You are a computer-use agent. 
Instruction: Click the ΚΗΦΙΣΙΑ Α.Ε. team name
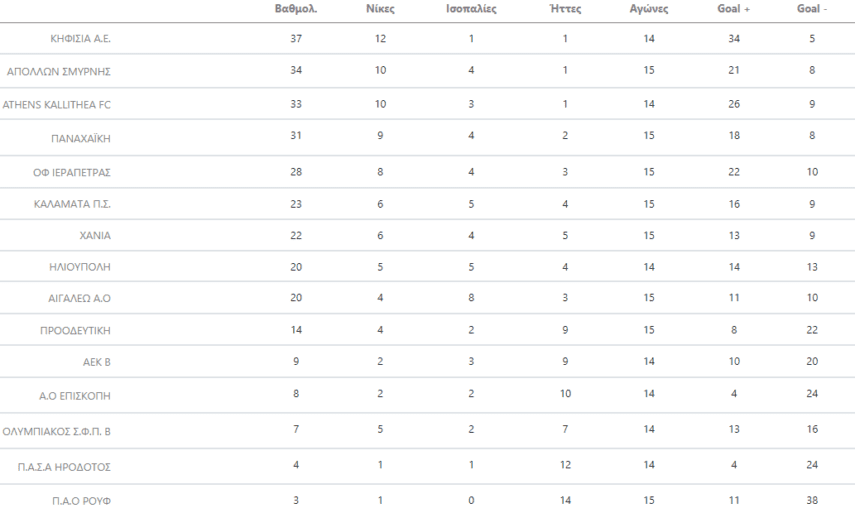(x=80, y=39)
